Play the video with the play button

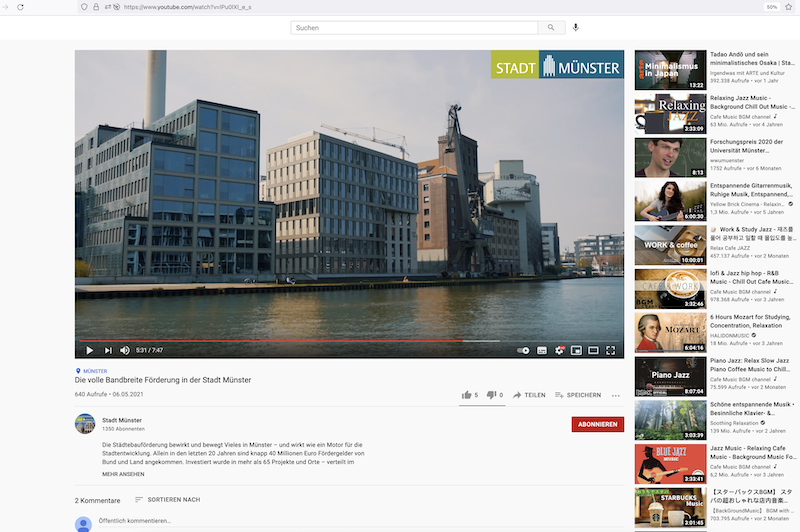click(x=89, y=350)
